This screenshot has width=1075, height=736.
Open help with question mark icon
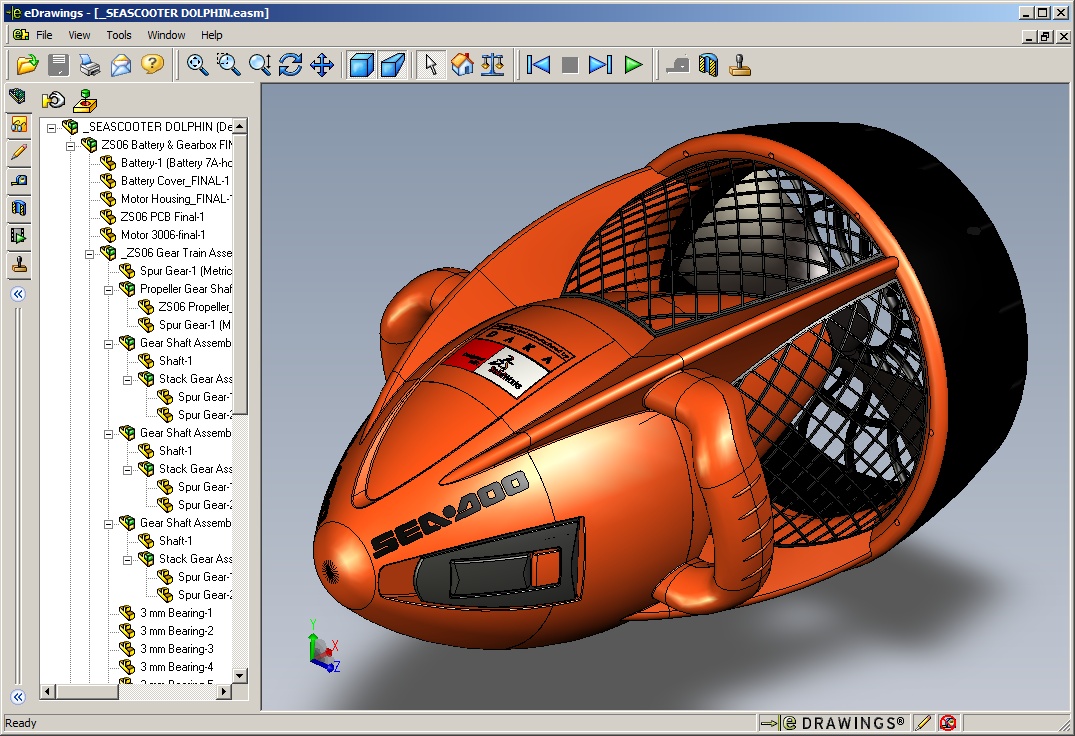pyautogui.click(x=152, y=65)
